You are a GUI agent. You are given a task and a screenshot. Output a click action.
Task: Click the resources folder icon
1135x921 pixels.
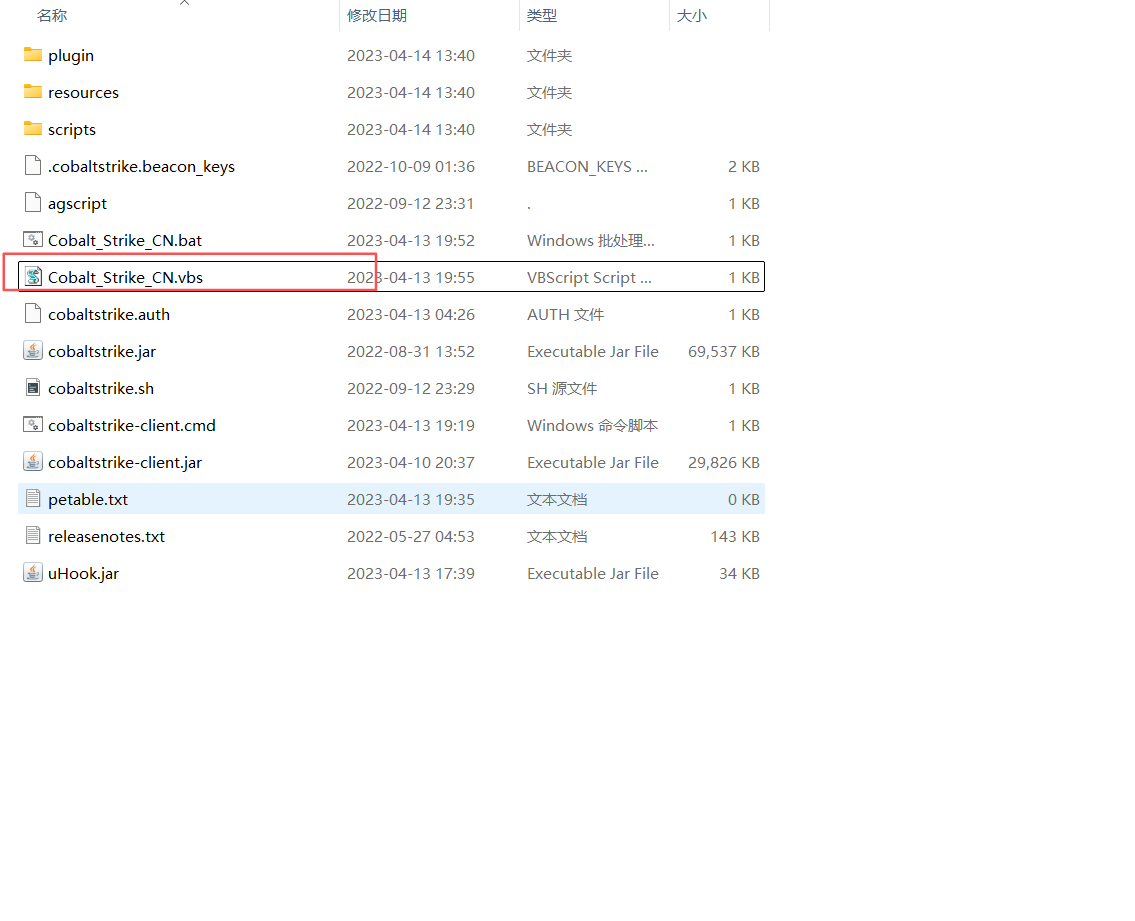33,92
